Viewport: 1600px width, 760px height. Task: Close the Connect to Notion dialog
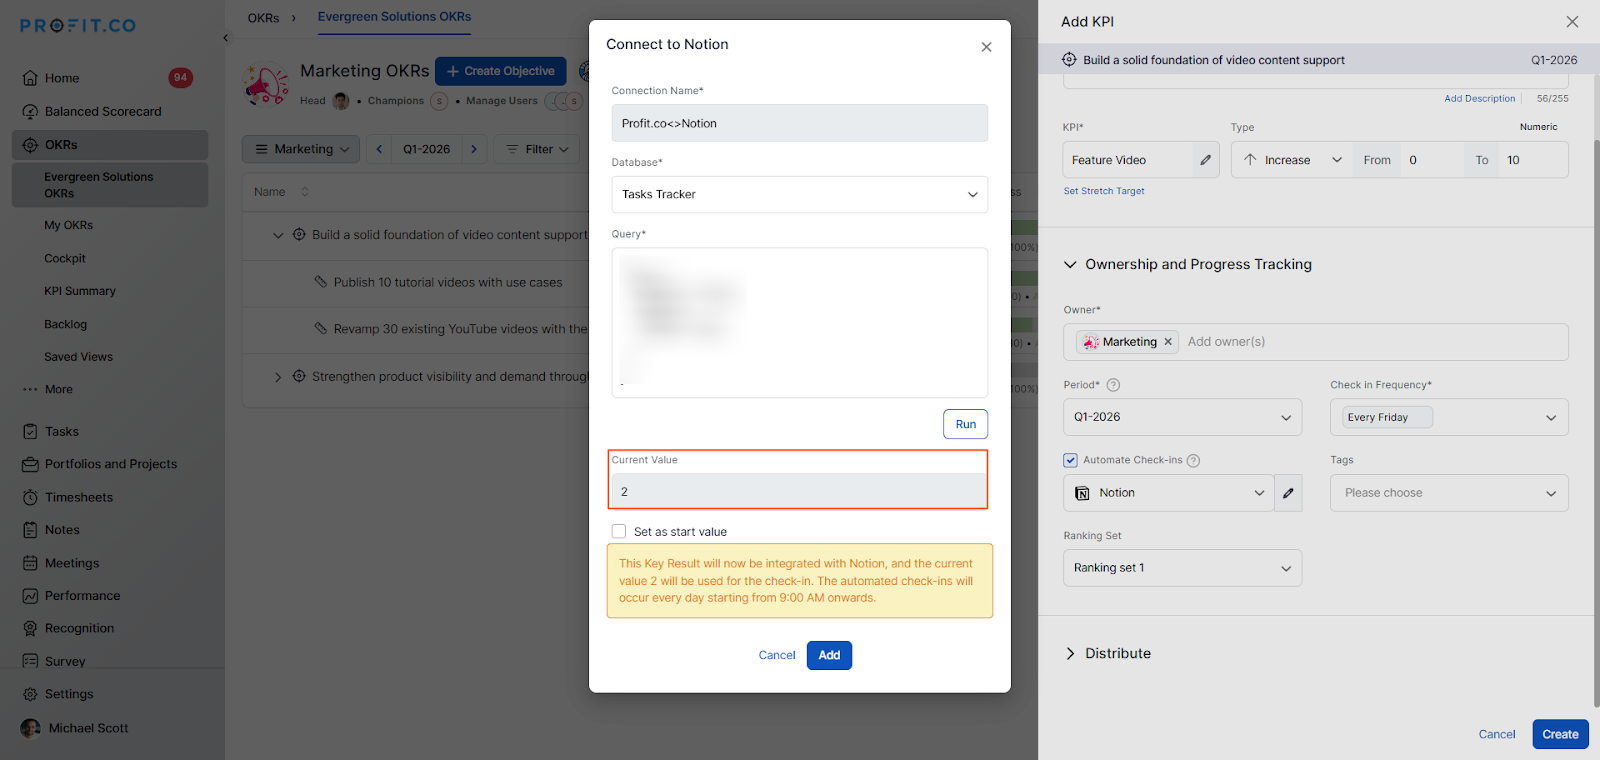pyautogui.click(x=986, y=47)
